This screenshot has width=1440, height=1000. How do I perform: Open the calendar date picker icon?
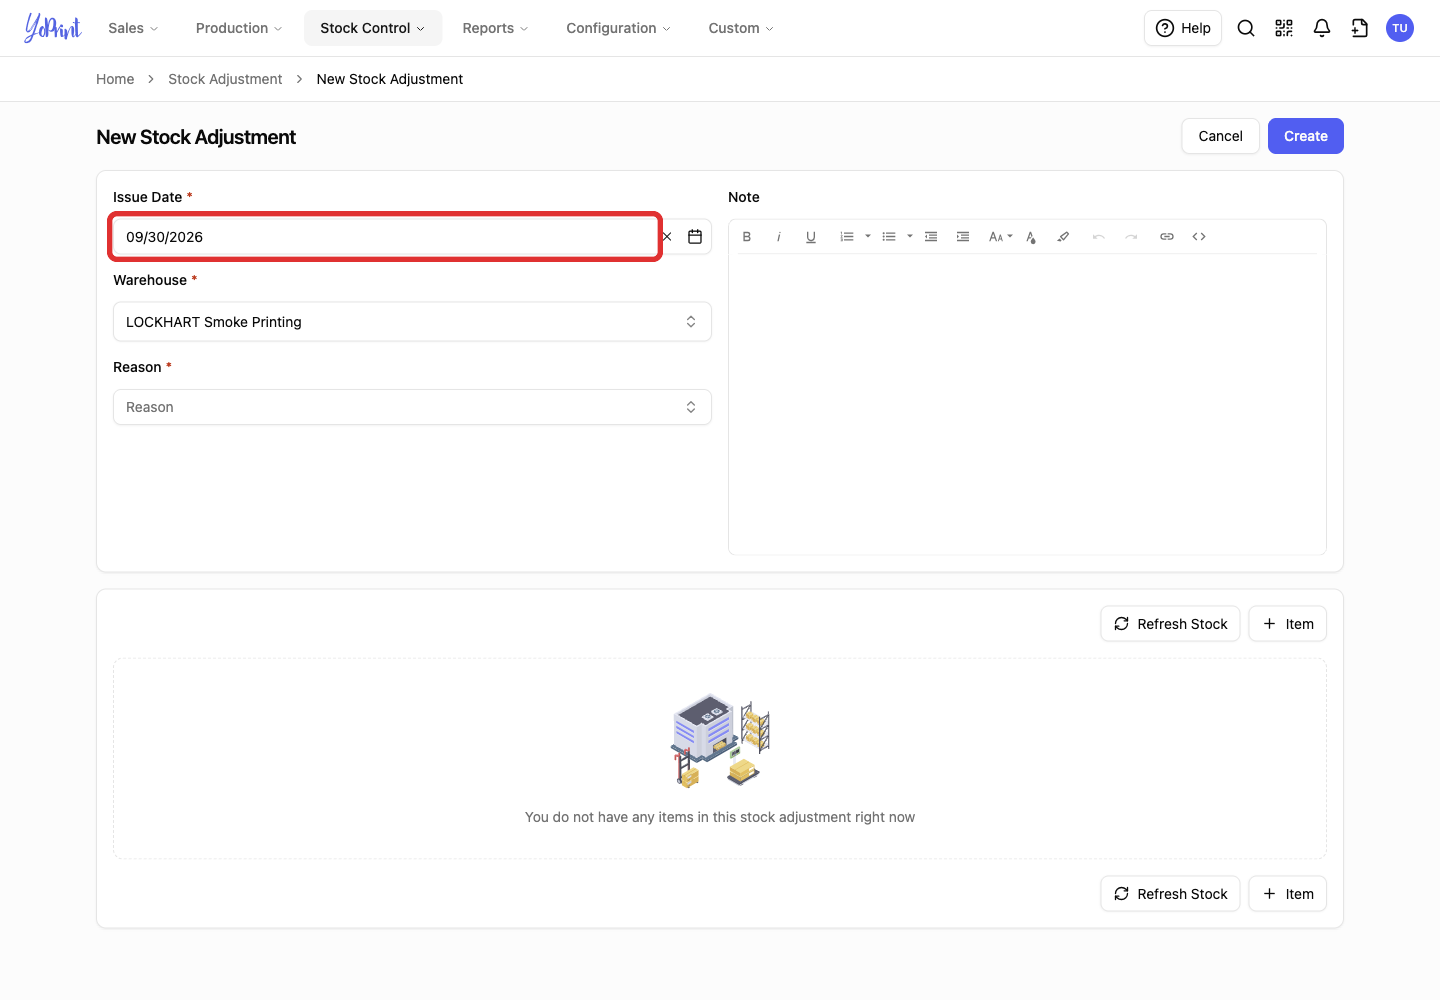point(695,237)
